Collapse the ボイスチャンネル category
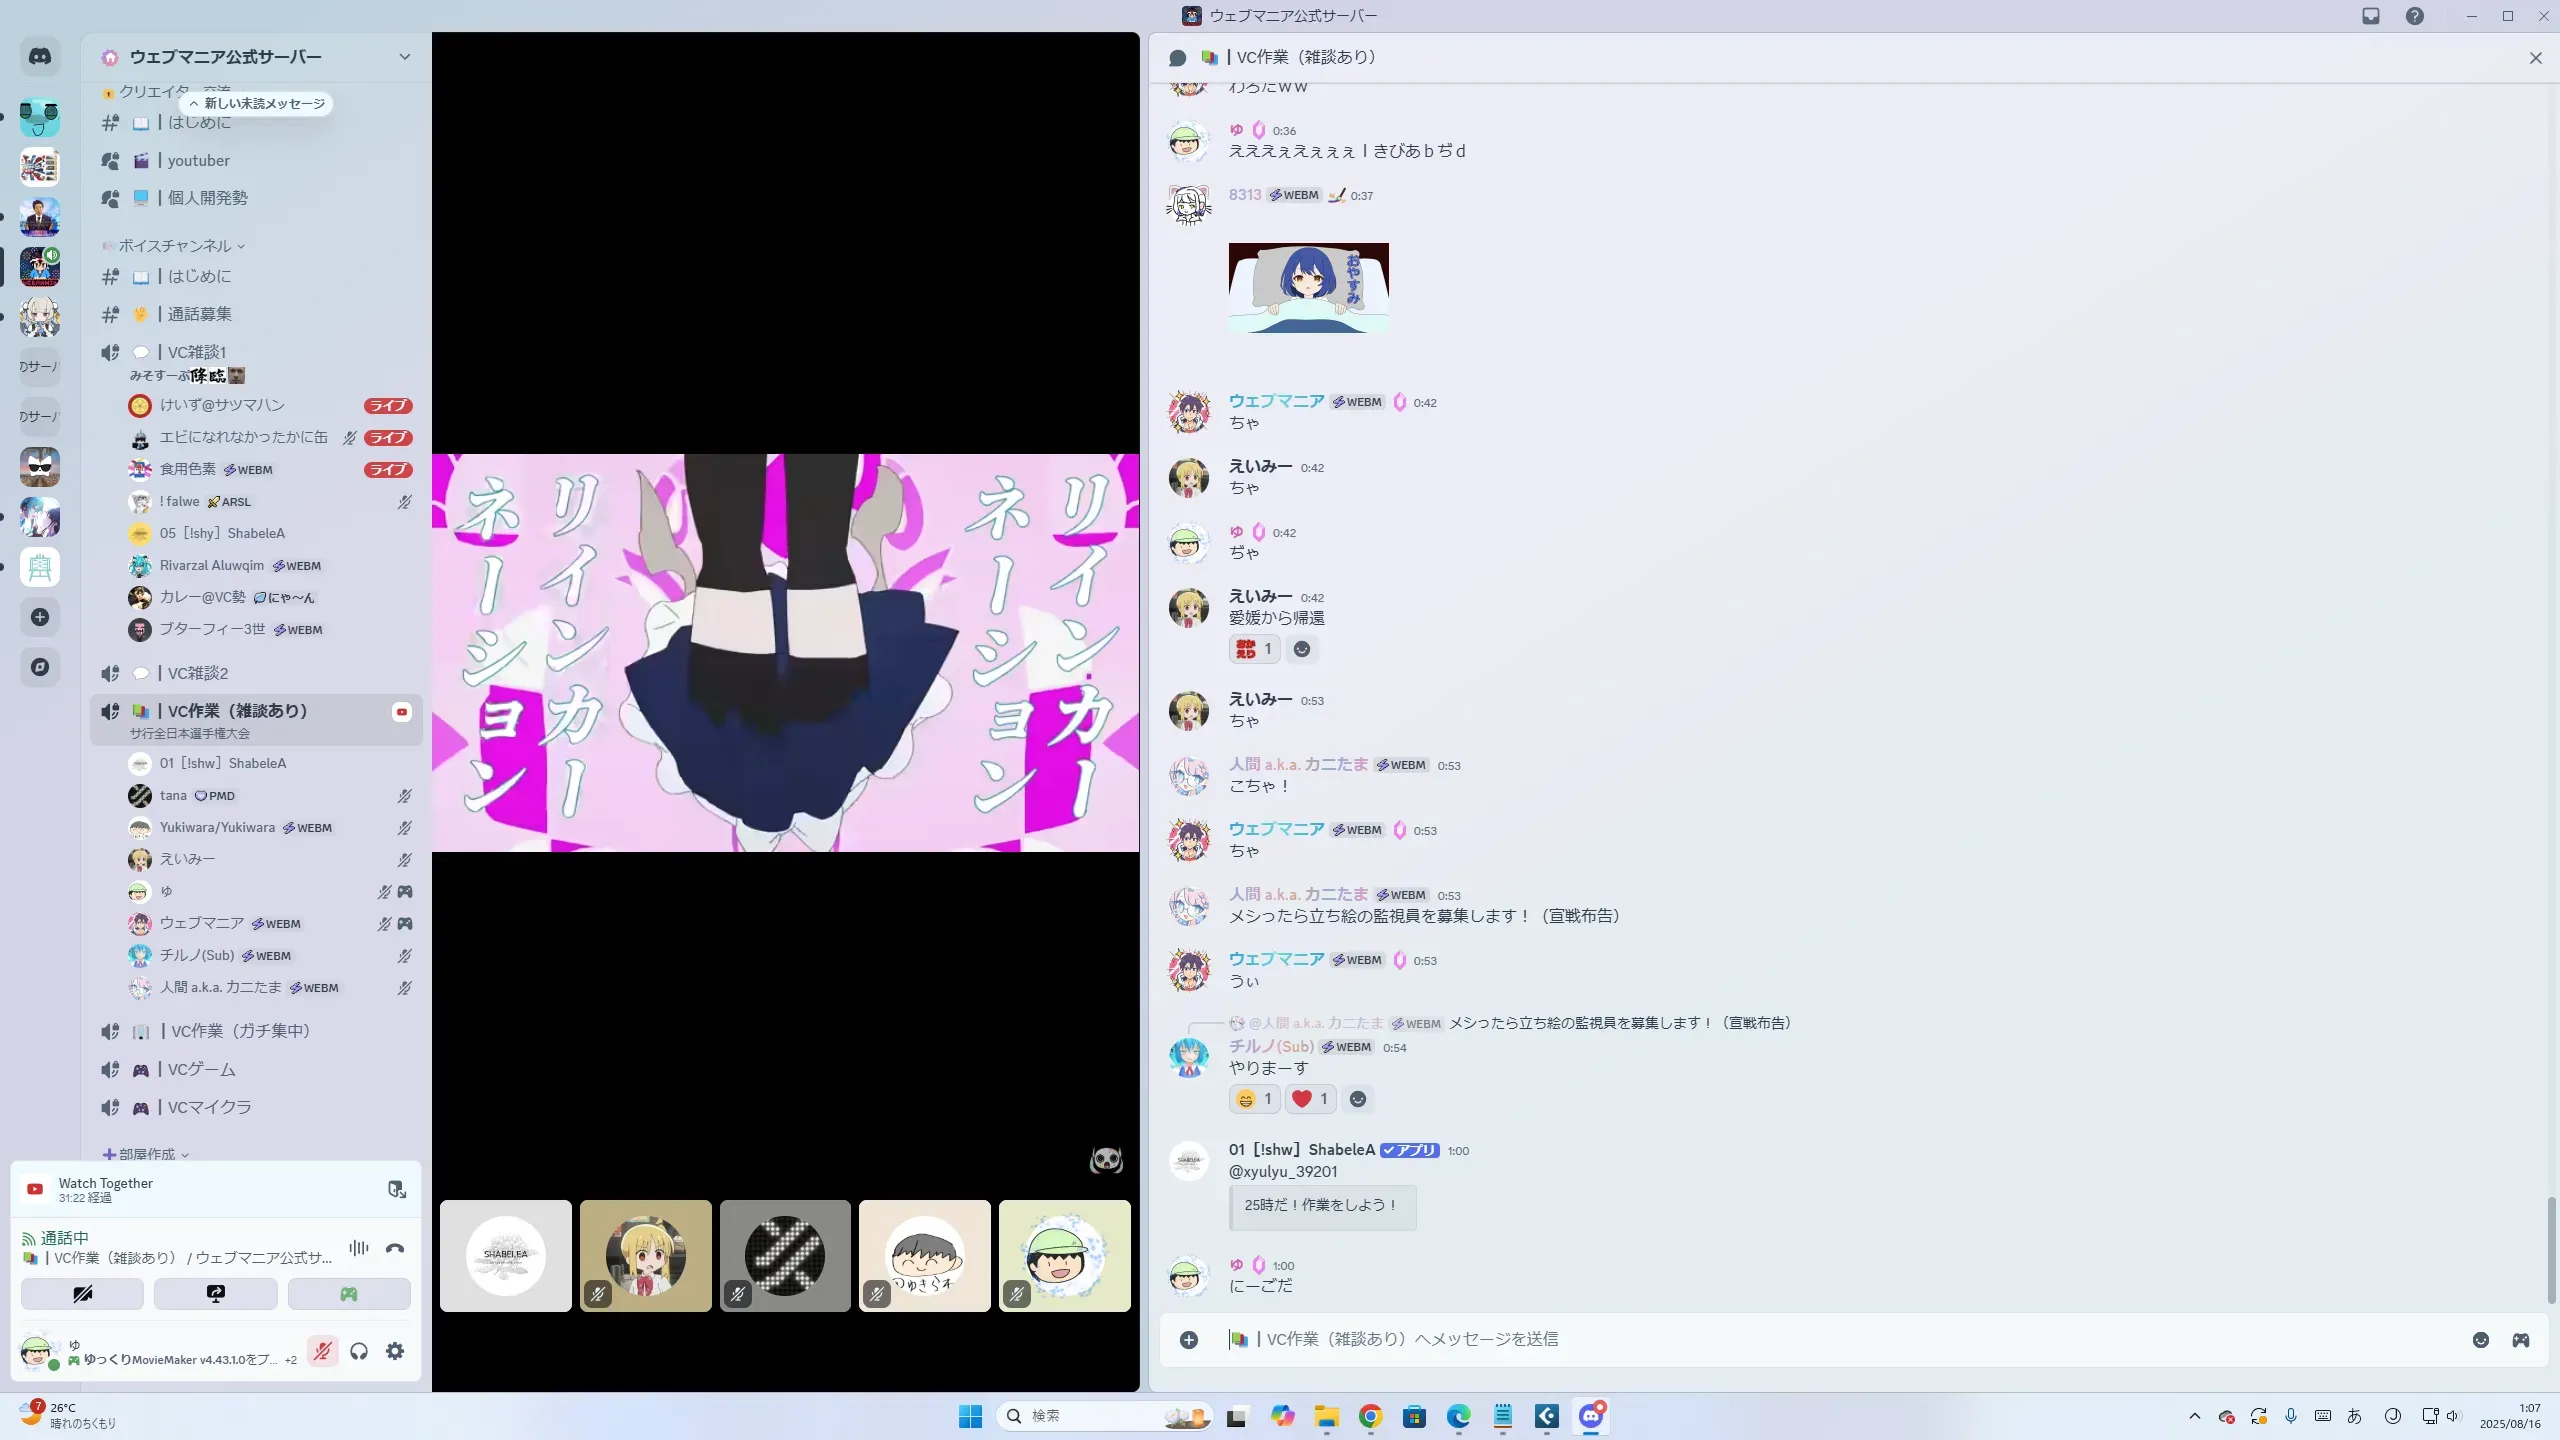This screenshot has width=2560, height=1440. (x=175, y=246)
